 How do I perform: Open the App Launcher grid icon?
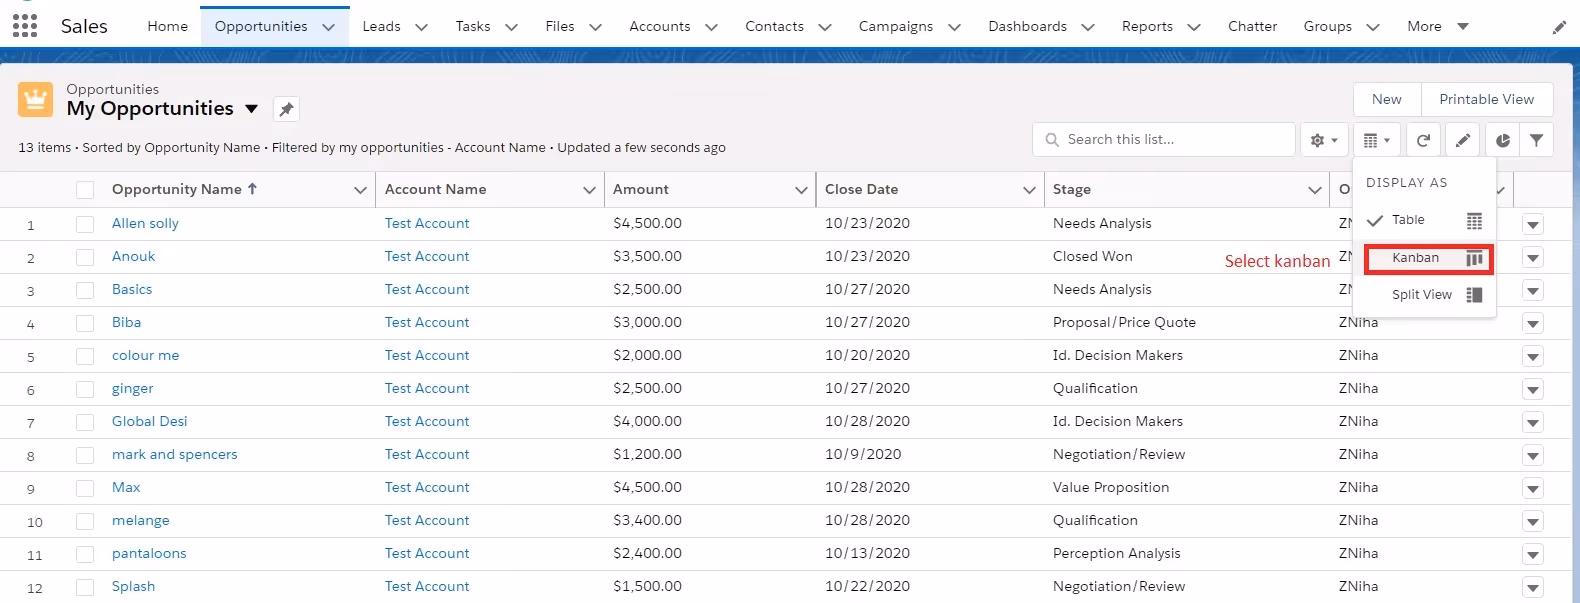25,25
